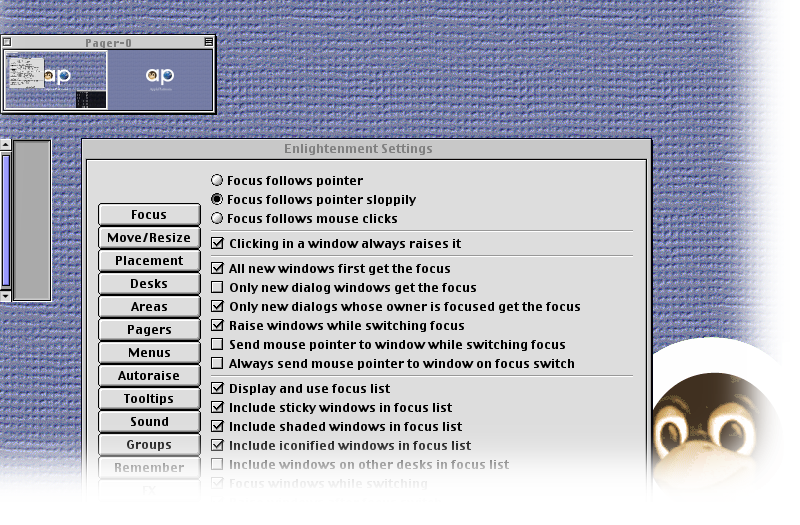This screenshot has height=525, width=800.
Task: Select Focus follows pointer radio option
Action: point(217,180)
